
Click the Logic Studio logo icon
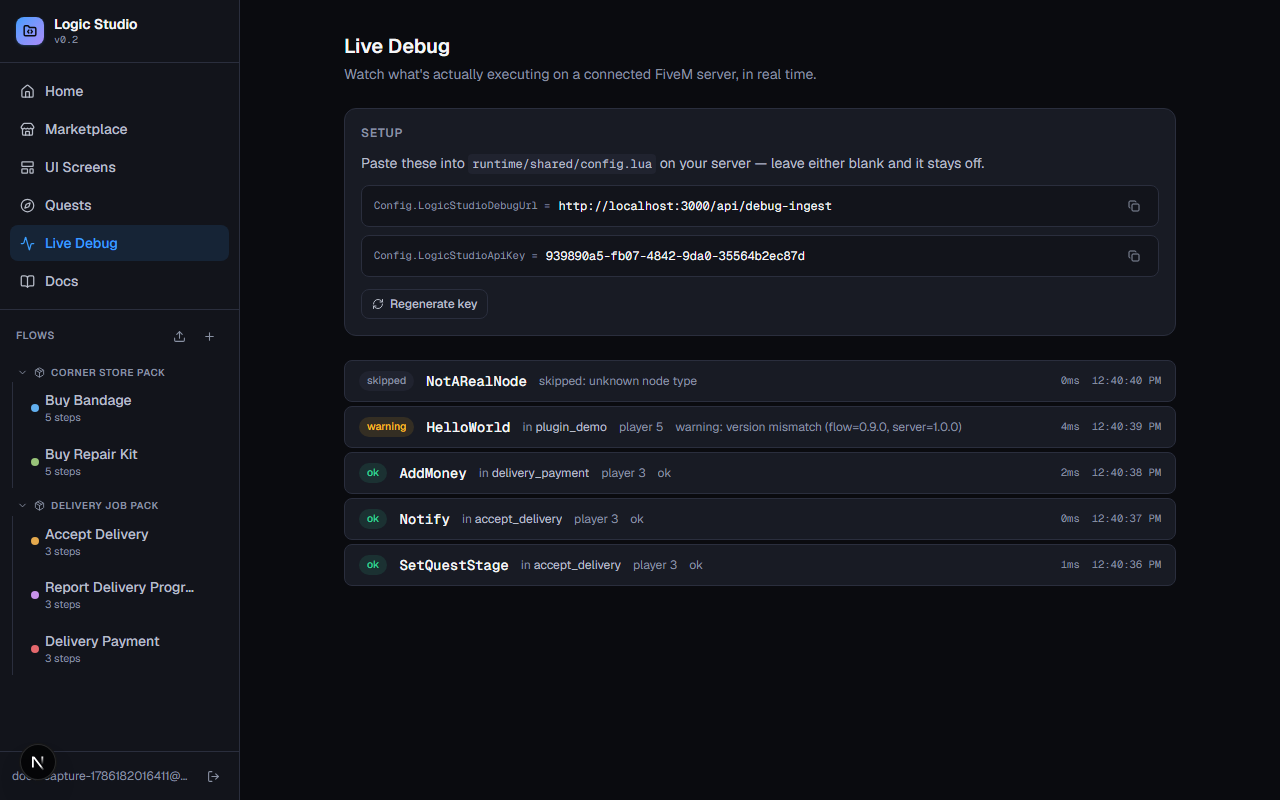click(30, 31)
